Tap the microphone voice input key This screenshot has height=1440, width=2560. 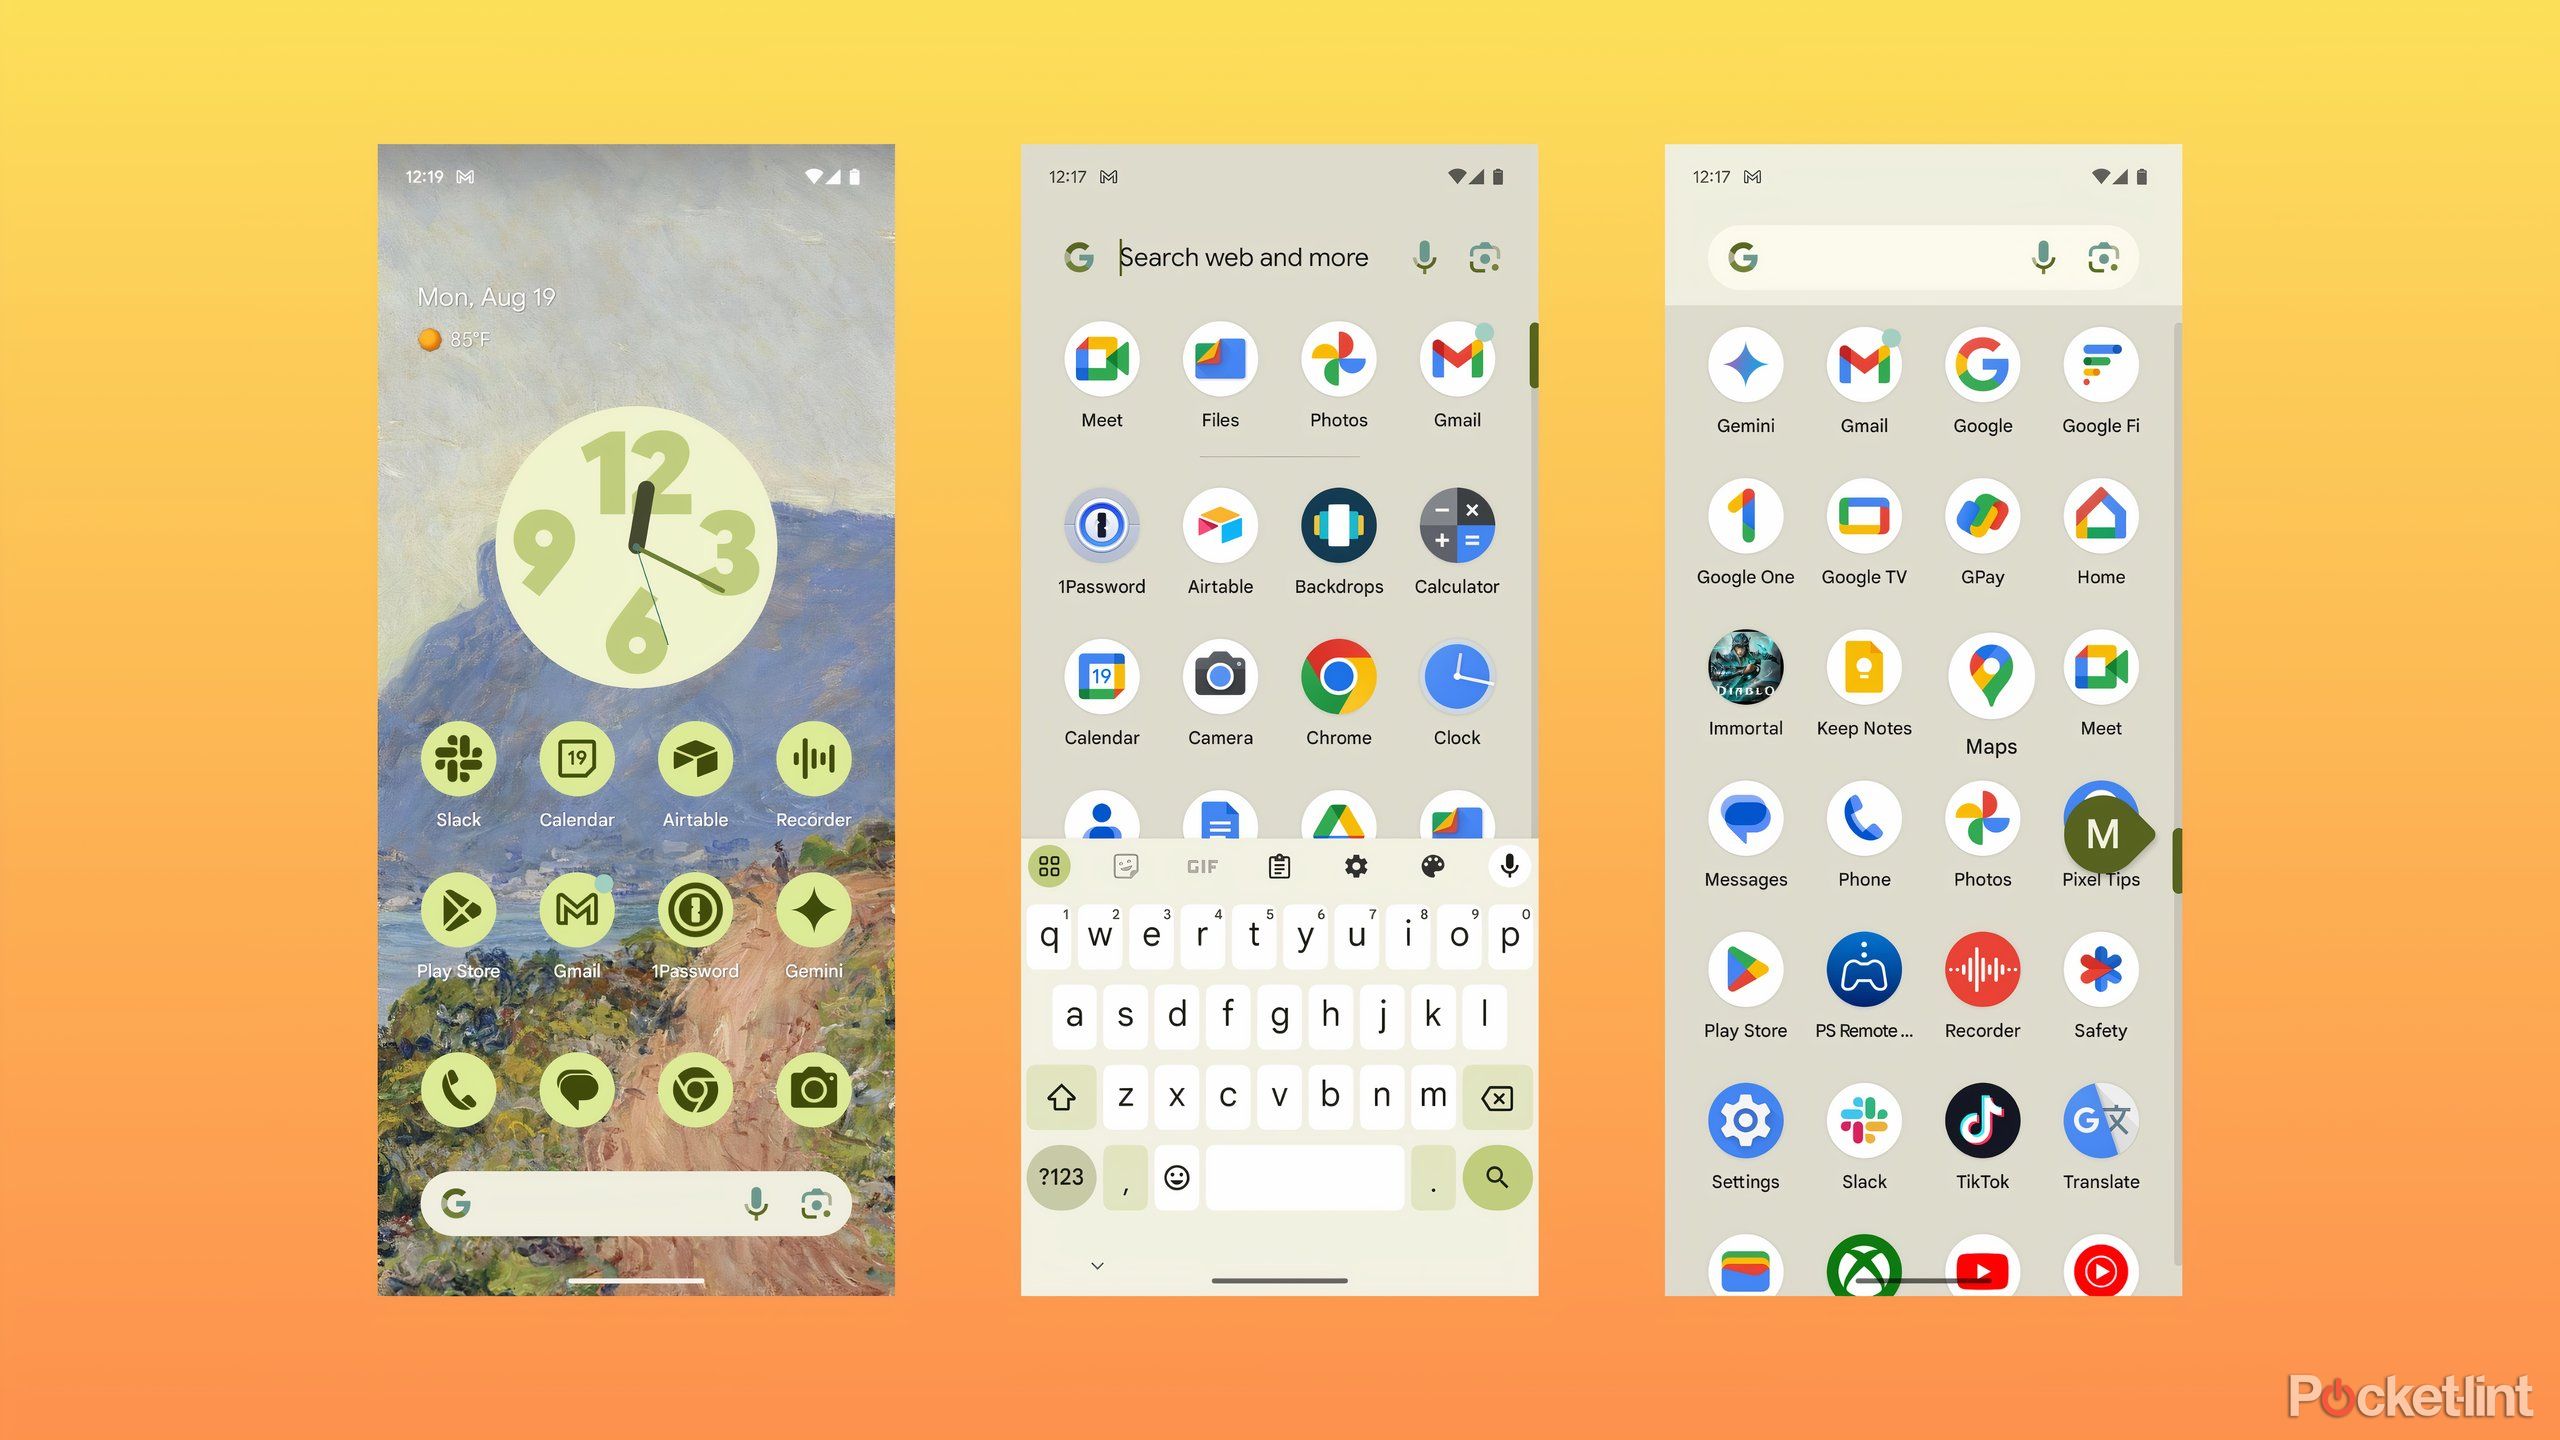click(x=1505, y=865)
